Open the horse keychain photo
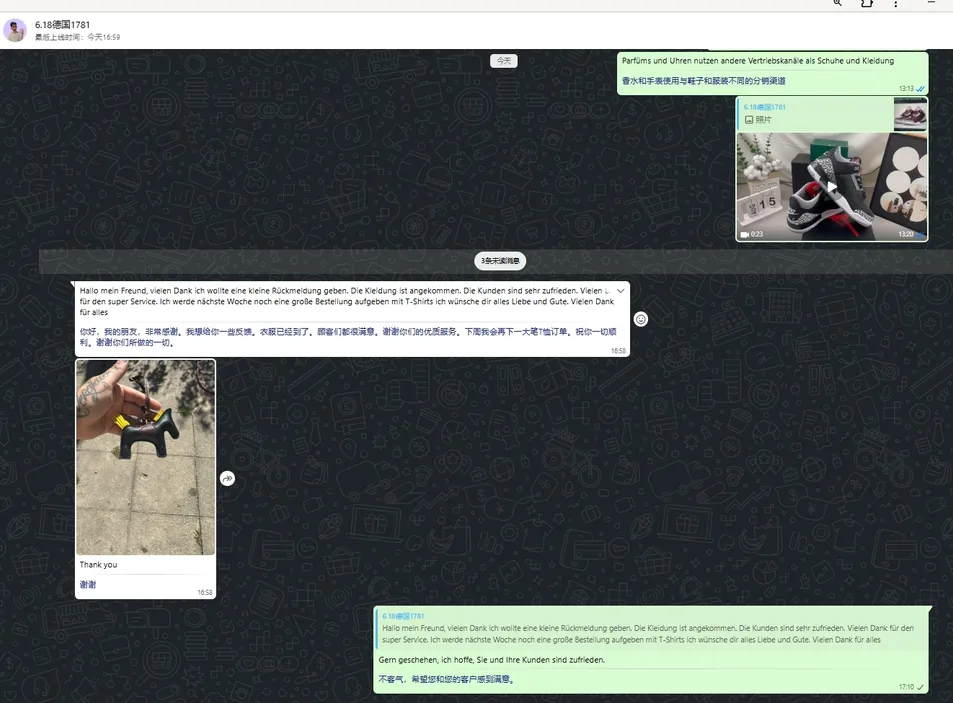 pos(146,457)
